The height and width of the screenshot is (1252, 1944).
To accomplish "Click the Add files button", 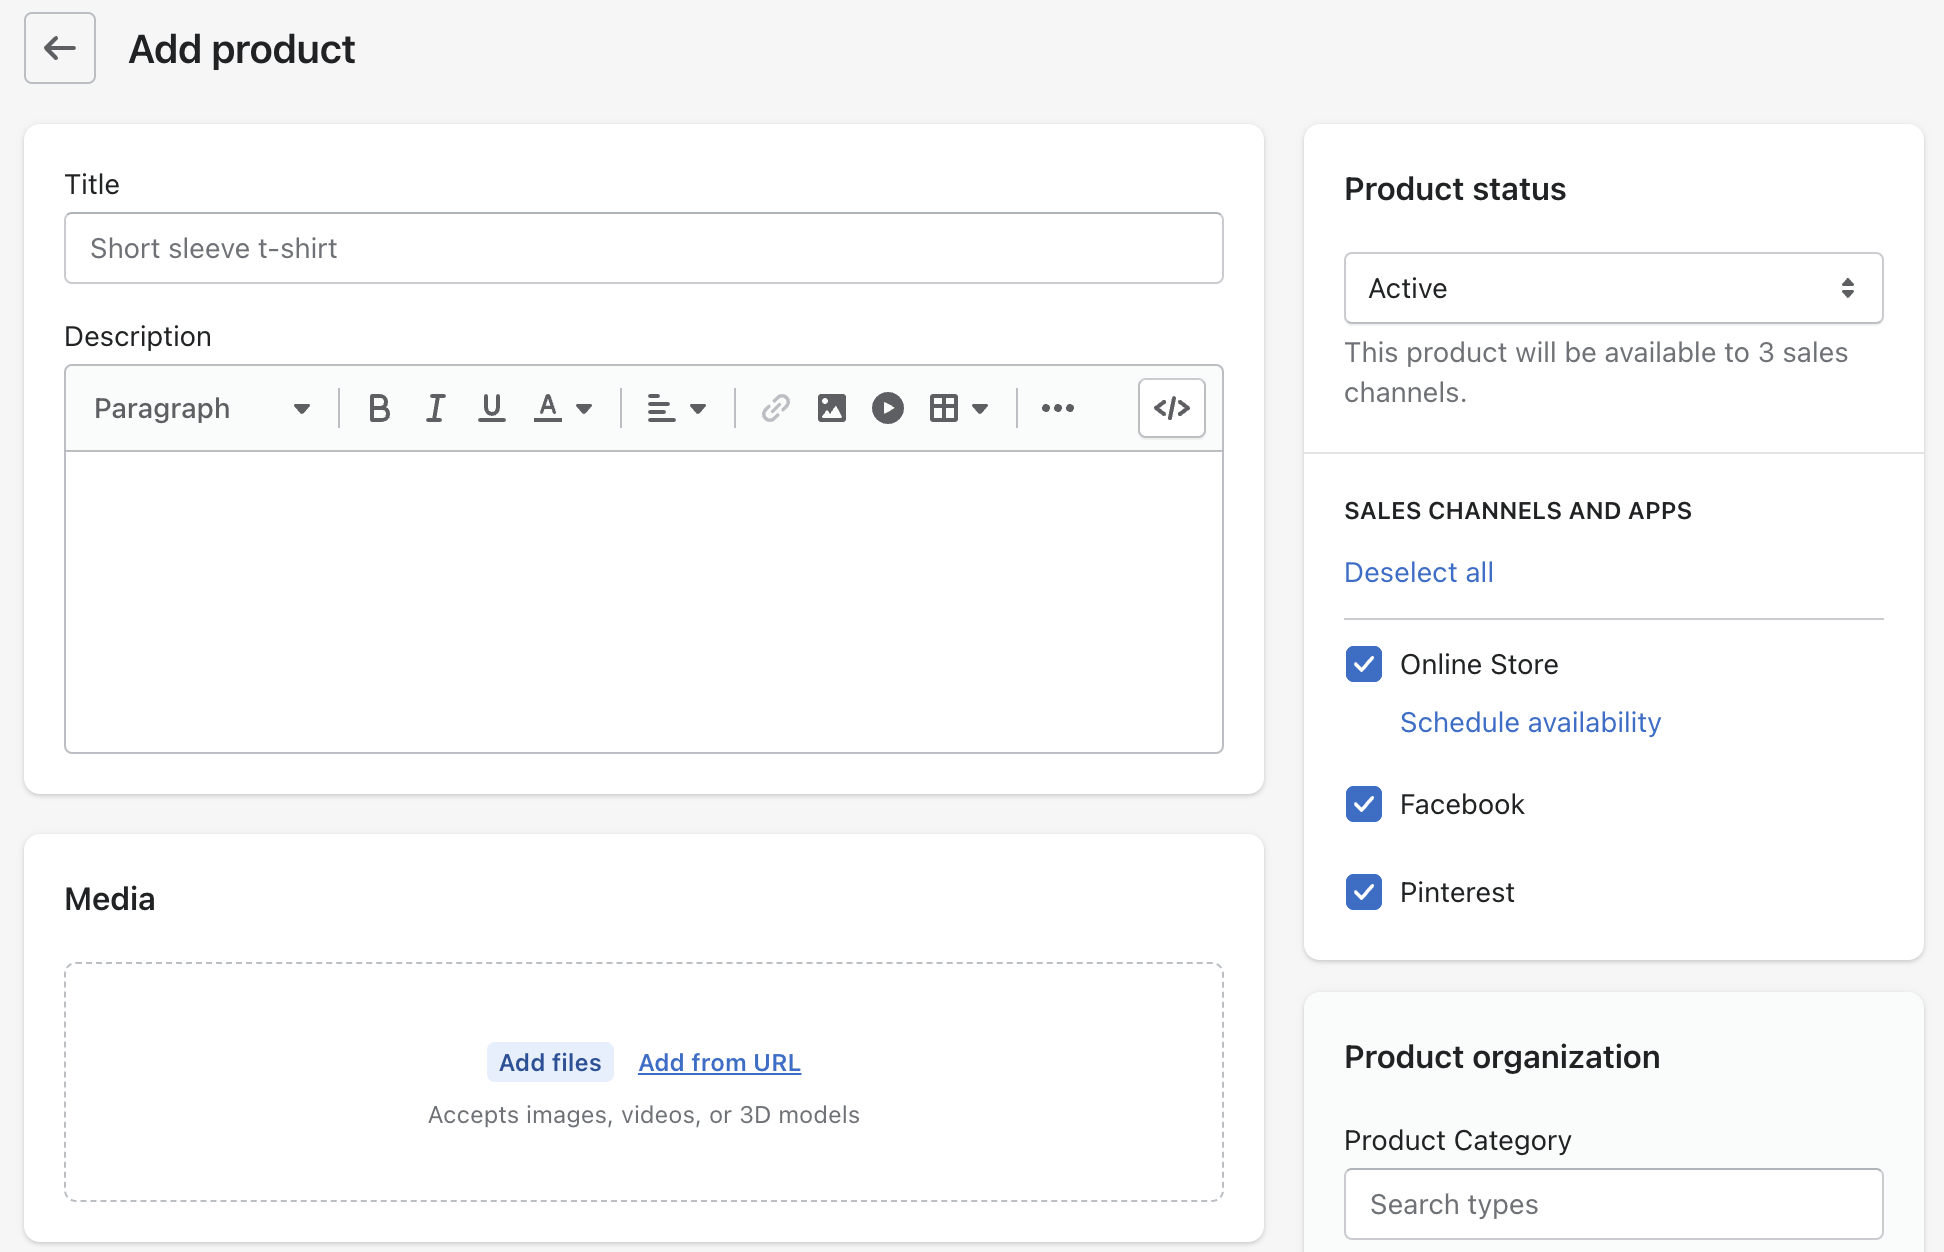I will 550,1062.
